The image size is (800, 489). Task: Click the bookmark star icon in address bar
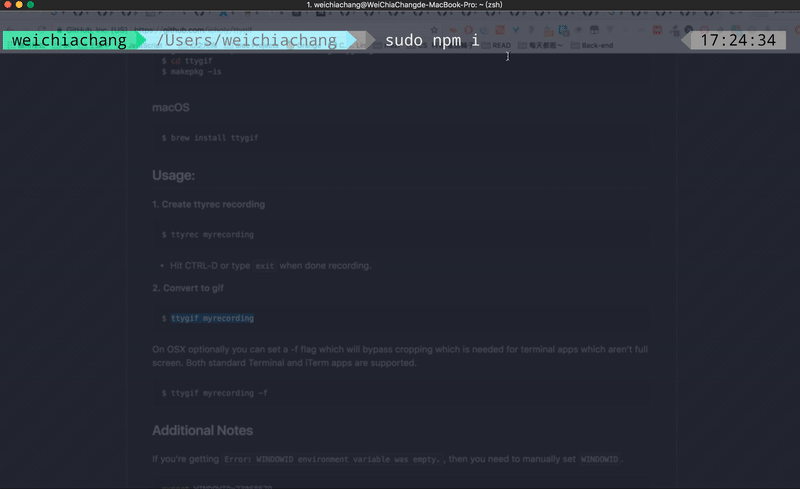point(434,30)
